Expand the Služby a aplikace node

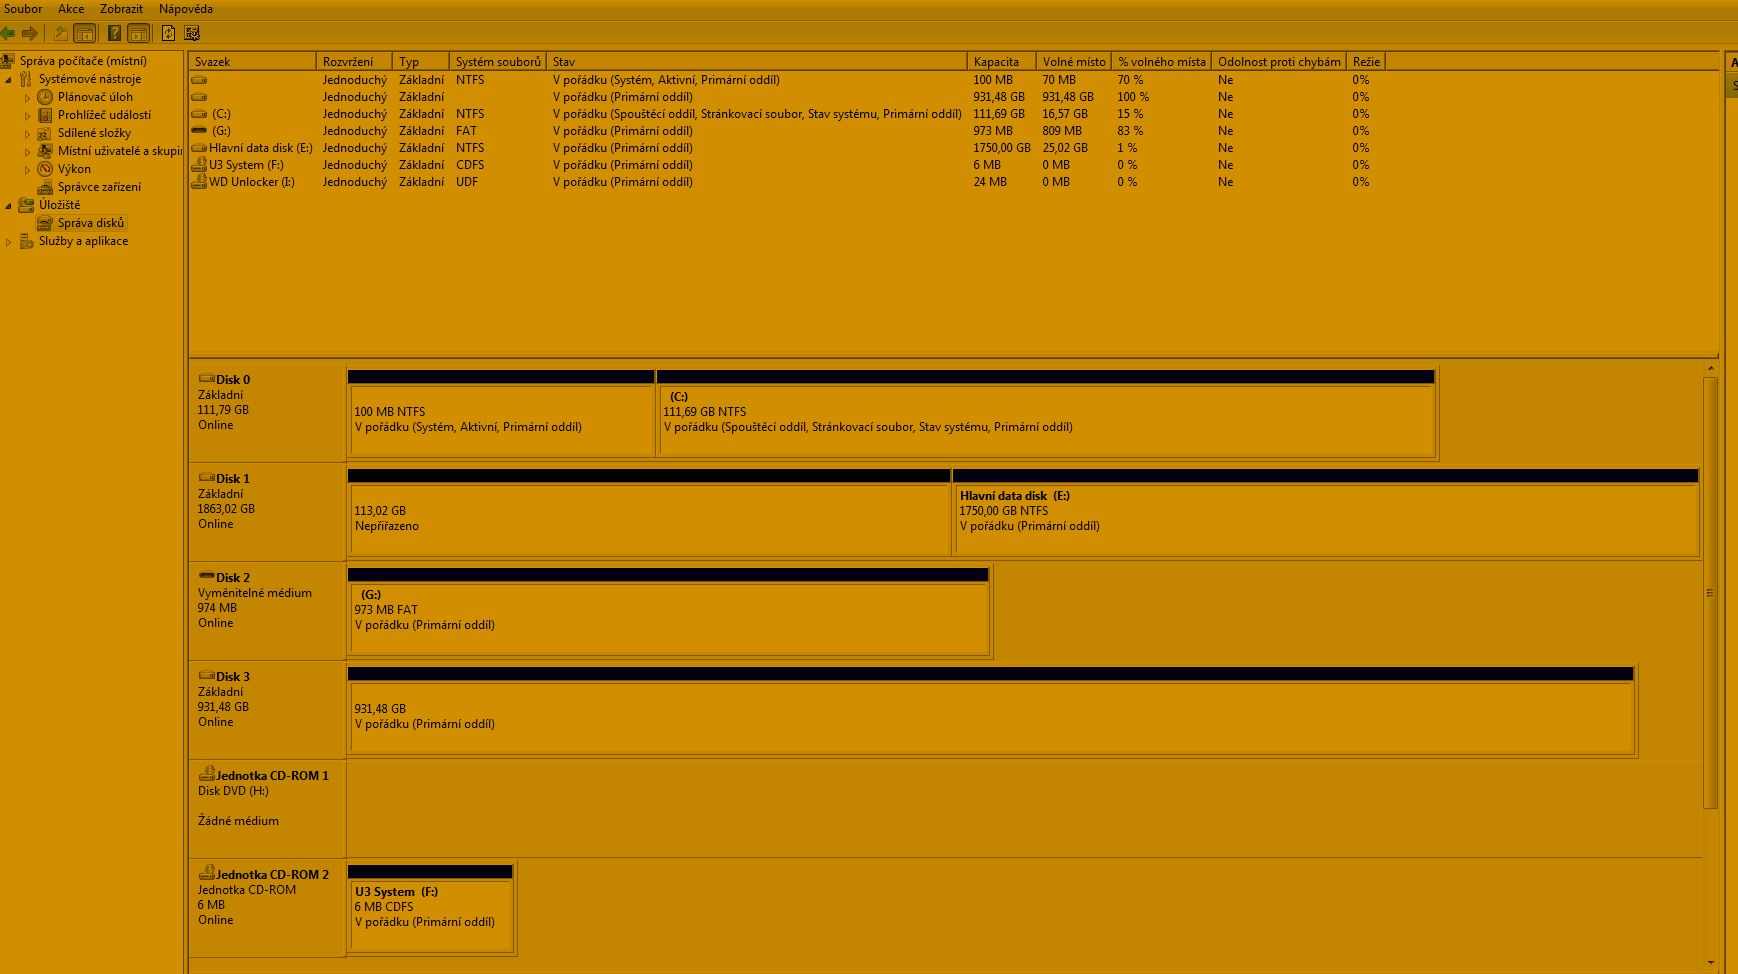click(9, 242)
